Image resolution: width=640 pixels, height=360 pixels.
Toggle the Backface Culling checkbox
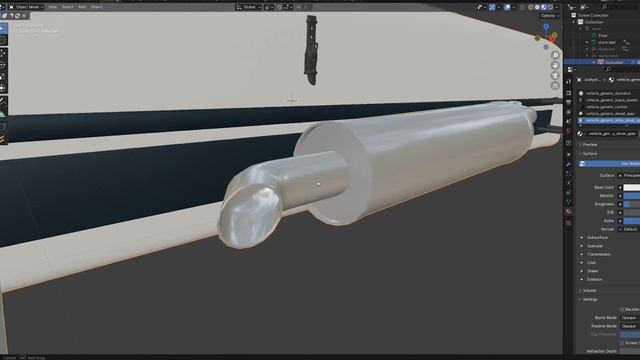point(622,309)
